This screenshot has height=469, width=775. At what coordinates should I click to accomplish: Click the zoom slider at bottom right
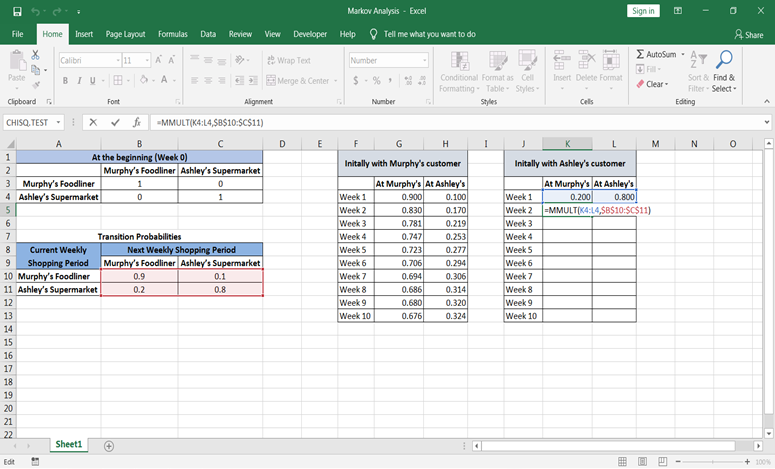[x=712, y=461]
